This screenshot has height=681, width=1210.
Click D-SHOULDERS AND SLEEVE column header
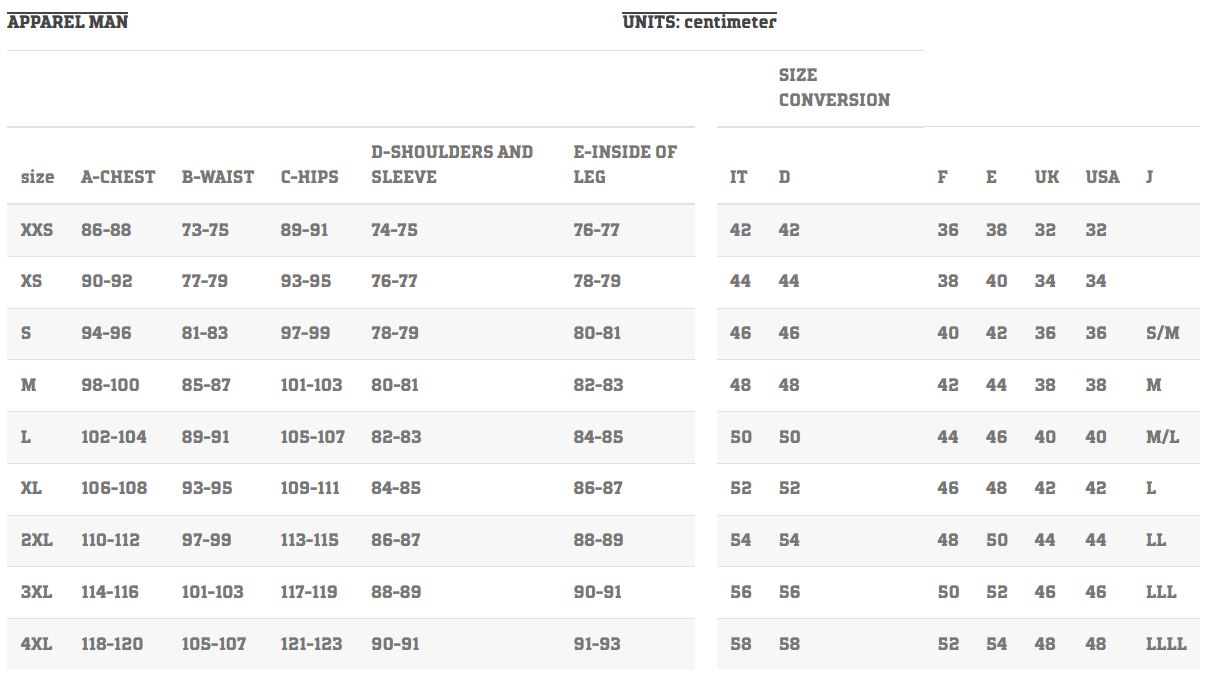point(452,164)
